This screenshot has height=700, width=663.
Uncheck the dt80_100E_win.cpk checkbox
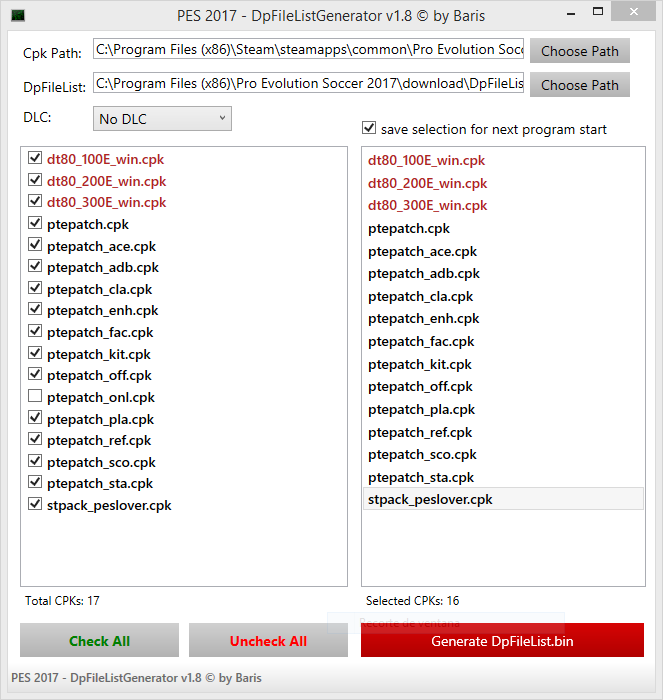click(x=35, y=158)
